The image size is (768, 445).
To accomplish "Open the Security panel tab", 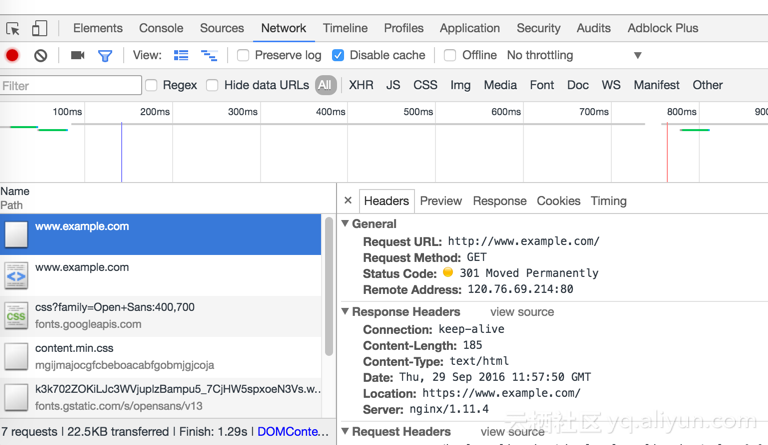I will pos(538,28).
